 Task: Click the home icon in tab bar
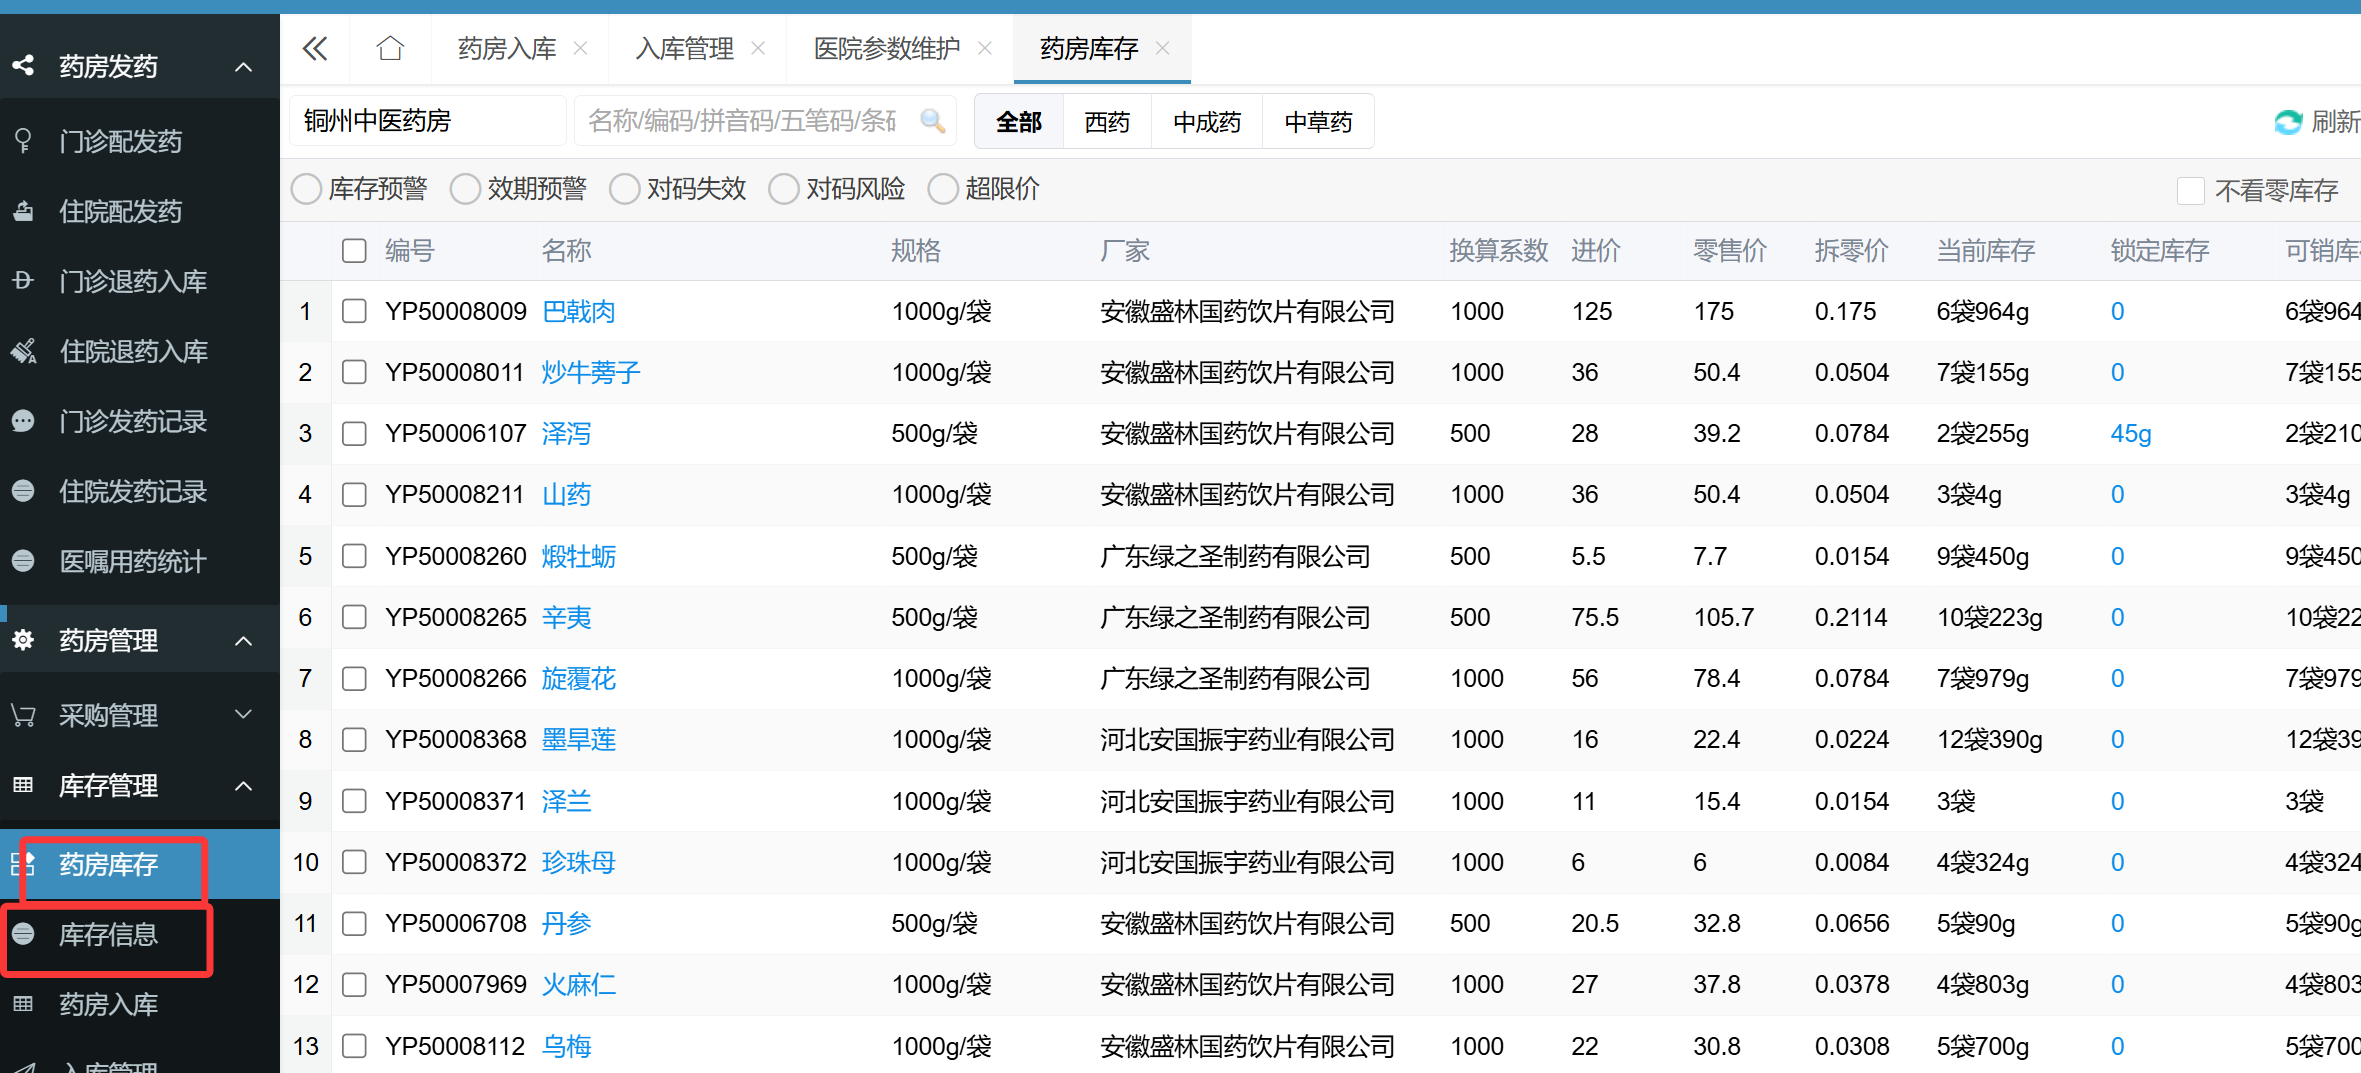(x=390, y=48)
